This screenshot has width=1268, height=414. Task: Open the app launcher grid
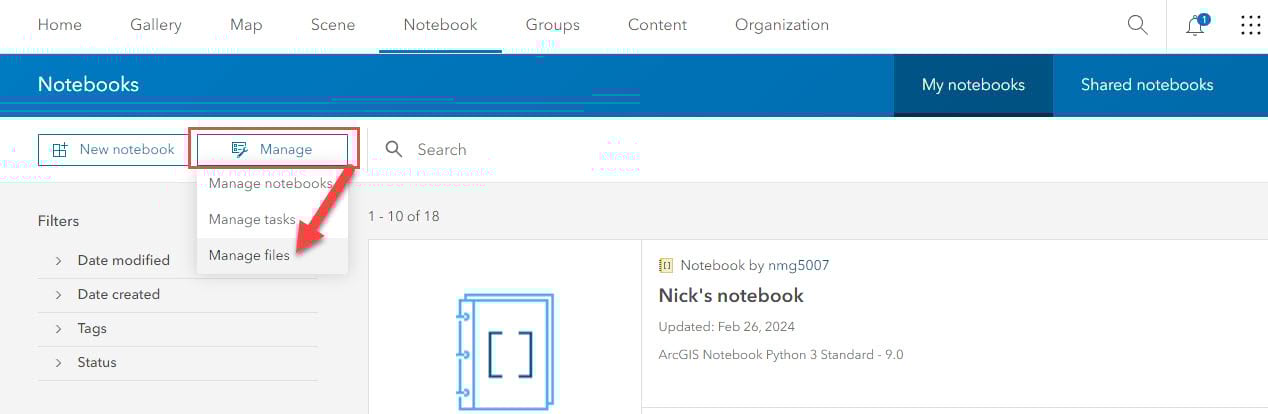point(1250,25)
